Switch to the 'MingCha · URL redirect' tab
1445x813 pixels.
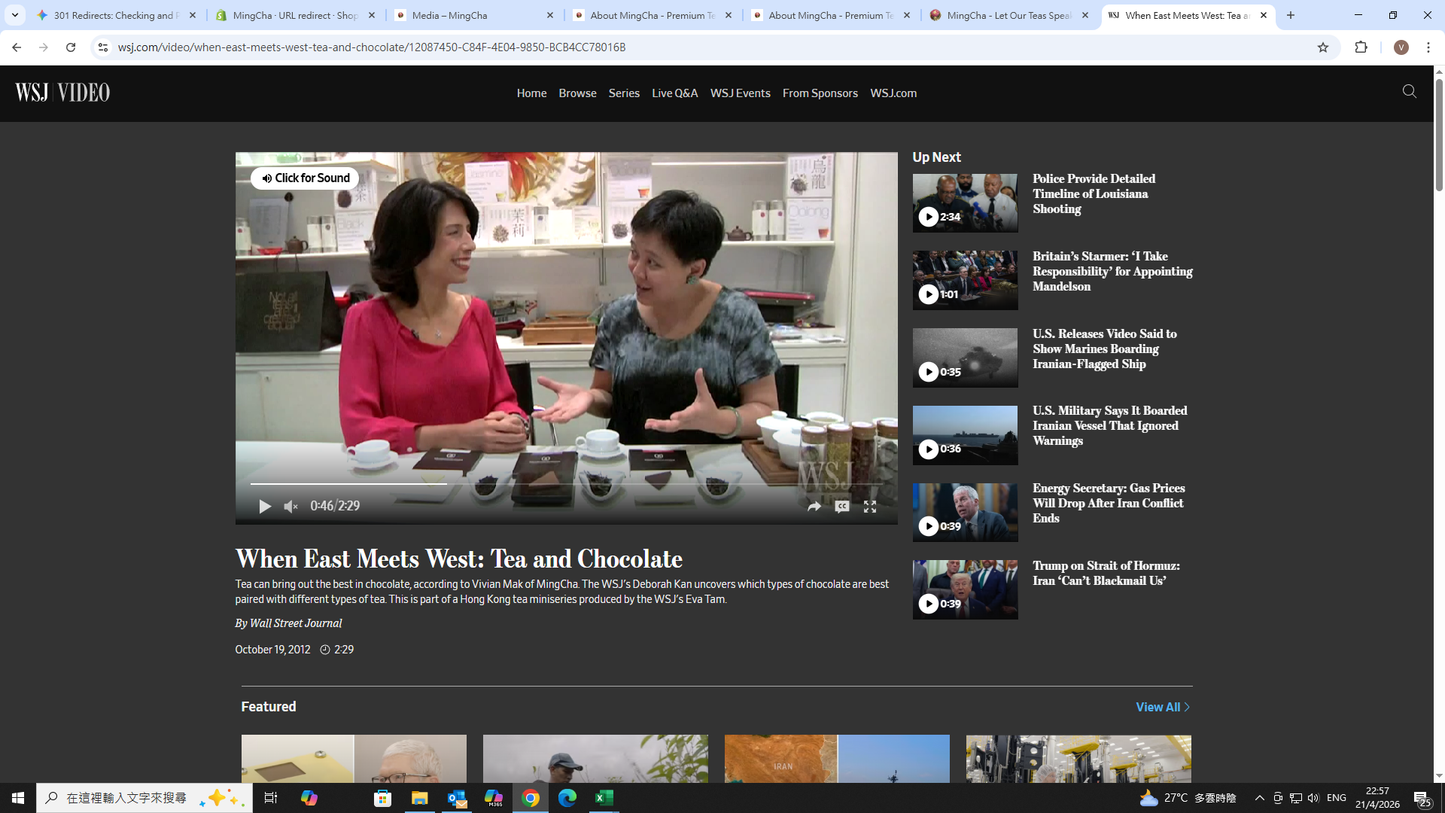click(x=297, y=15)
